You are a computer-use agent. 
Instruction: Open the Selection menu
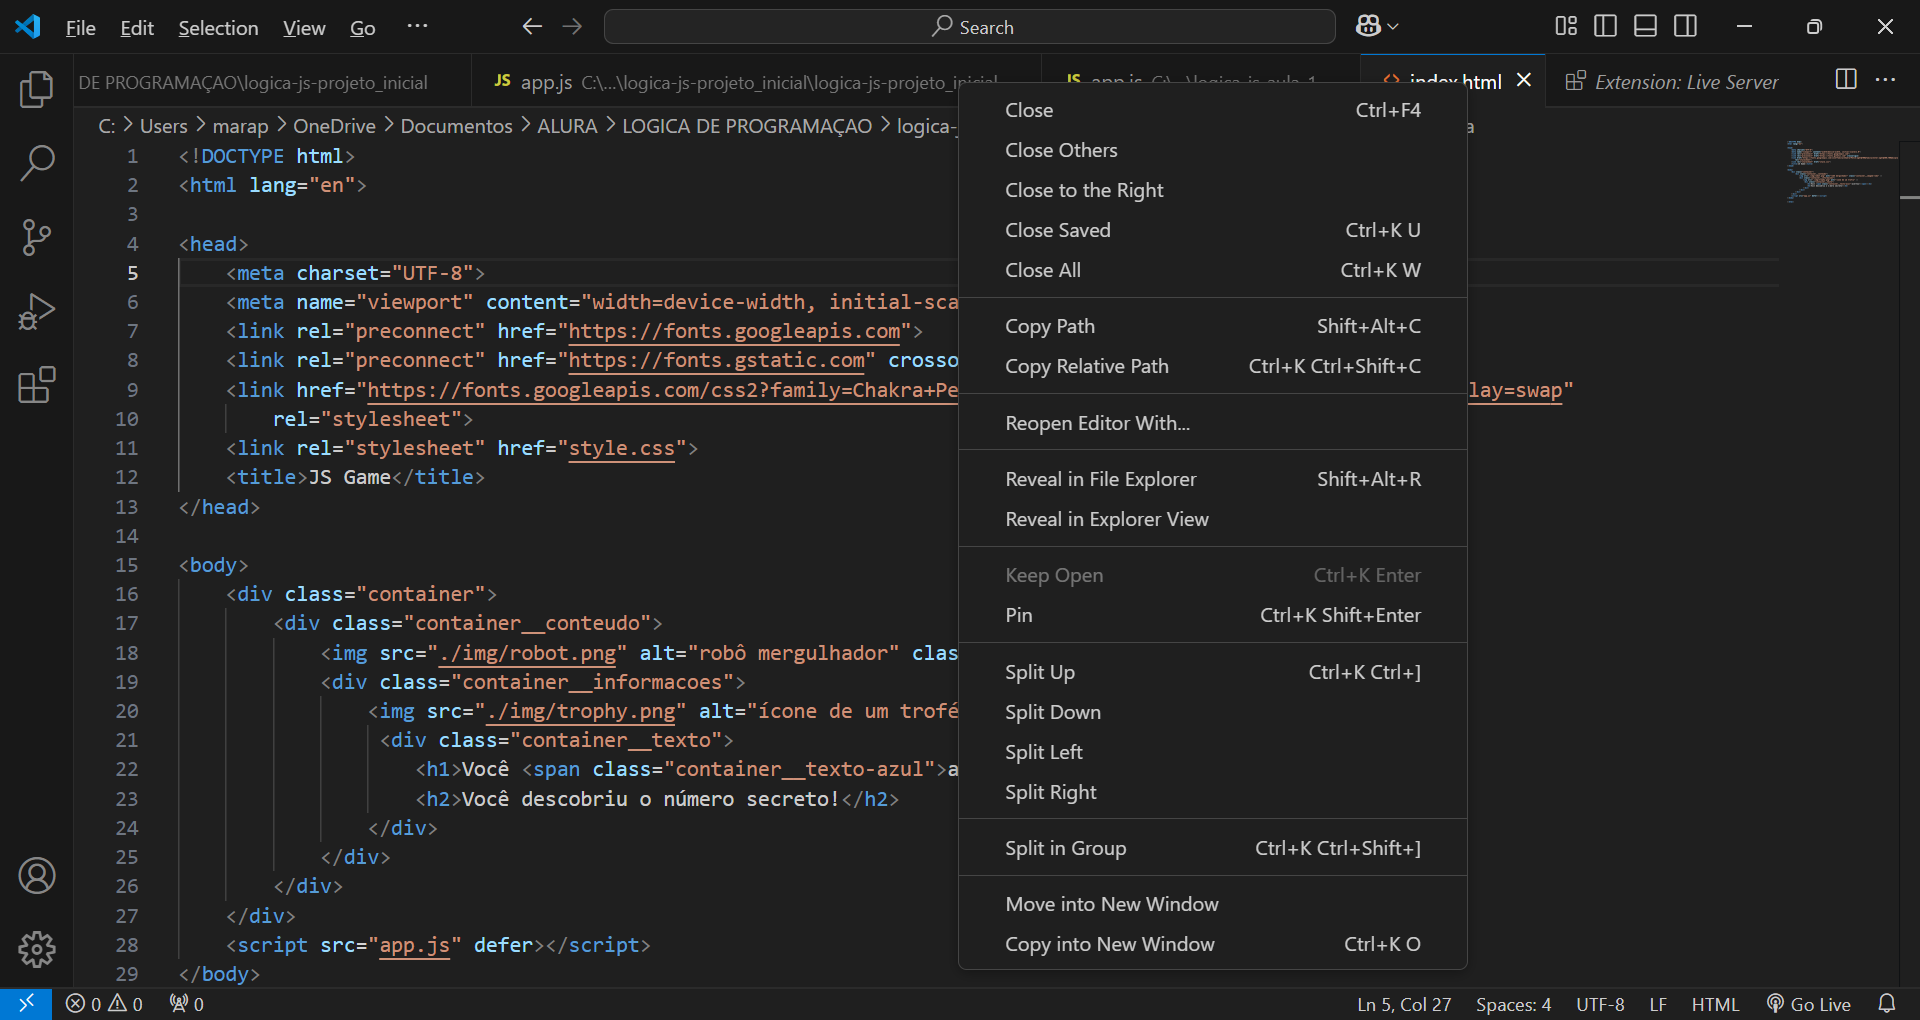[x=218, y=28]
